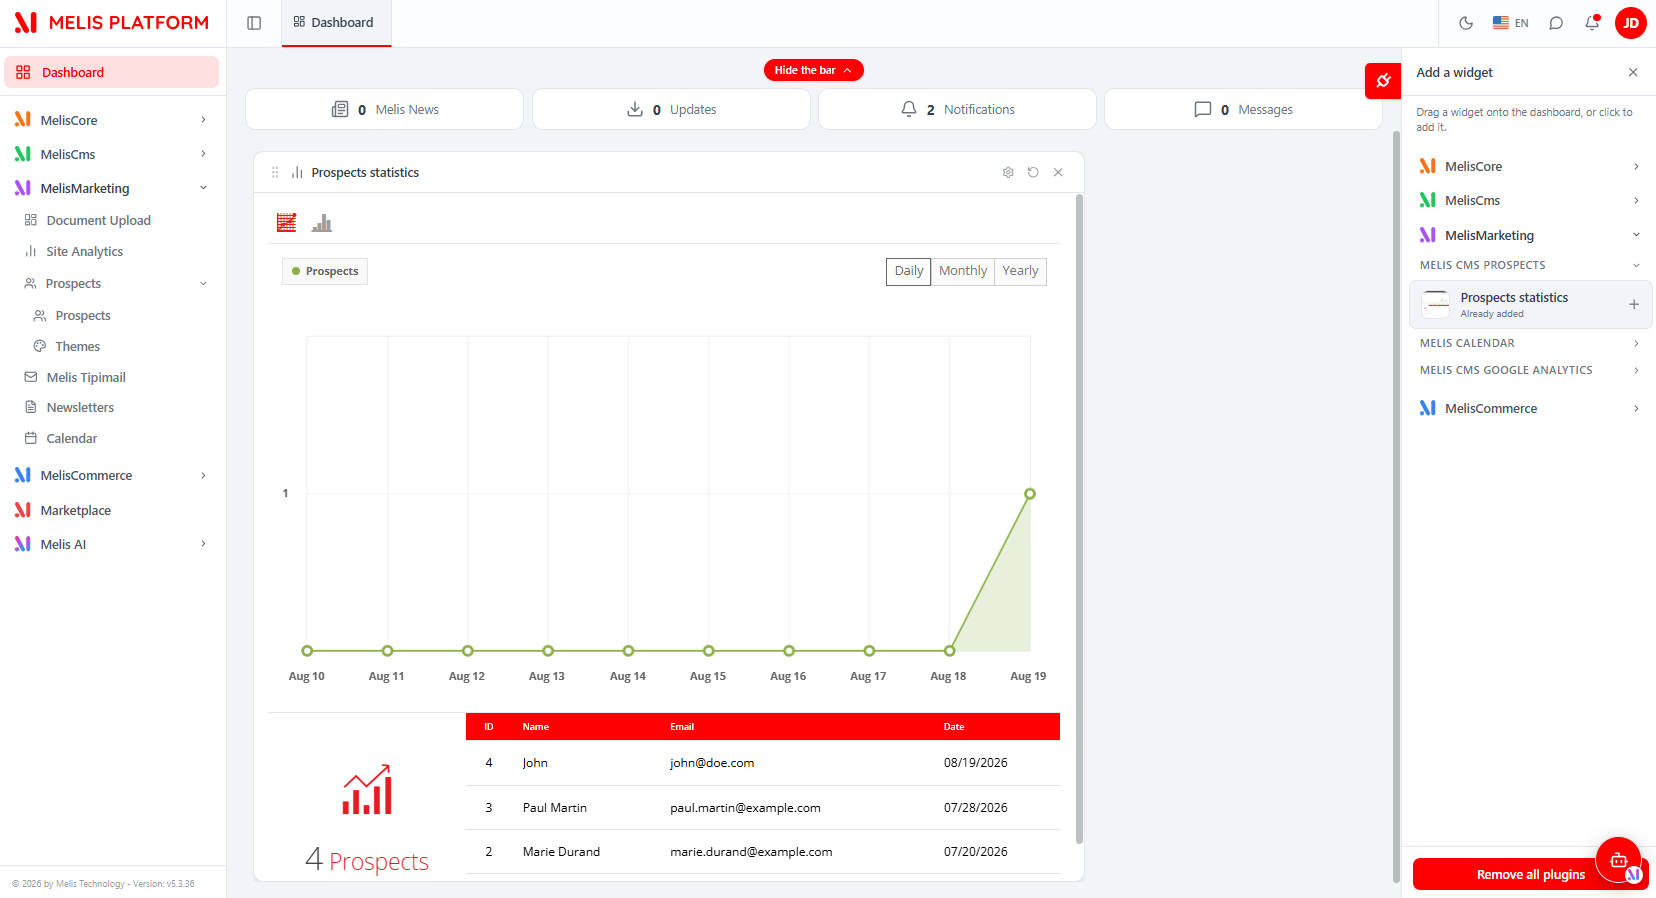Collapse MelisMarketing in Add a widget panel
Image resolution: width=1656 pixels, height=898 pixels.
tap(1529, 235)
